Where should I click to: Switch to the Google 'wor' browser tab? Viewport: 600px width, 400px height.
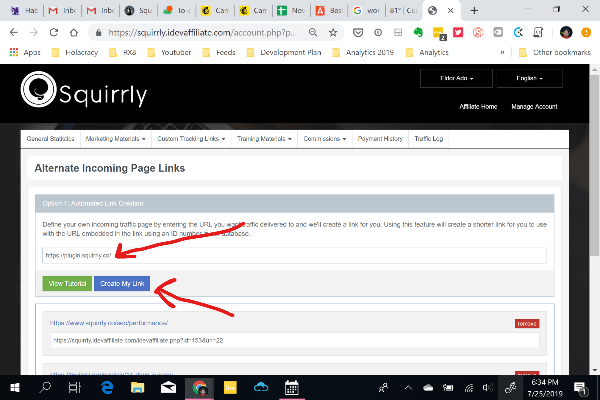(x=366, y=10)
